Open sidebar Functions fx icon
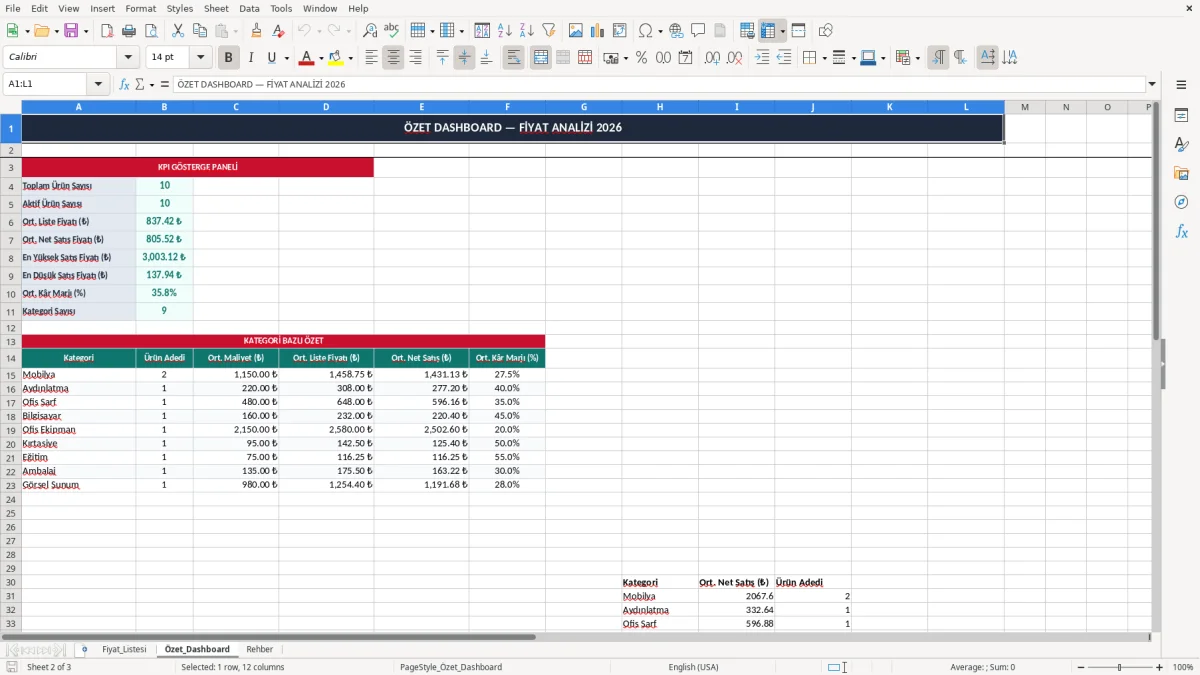 click(x=1181, y=231)
